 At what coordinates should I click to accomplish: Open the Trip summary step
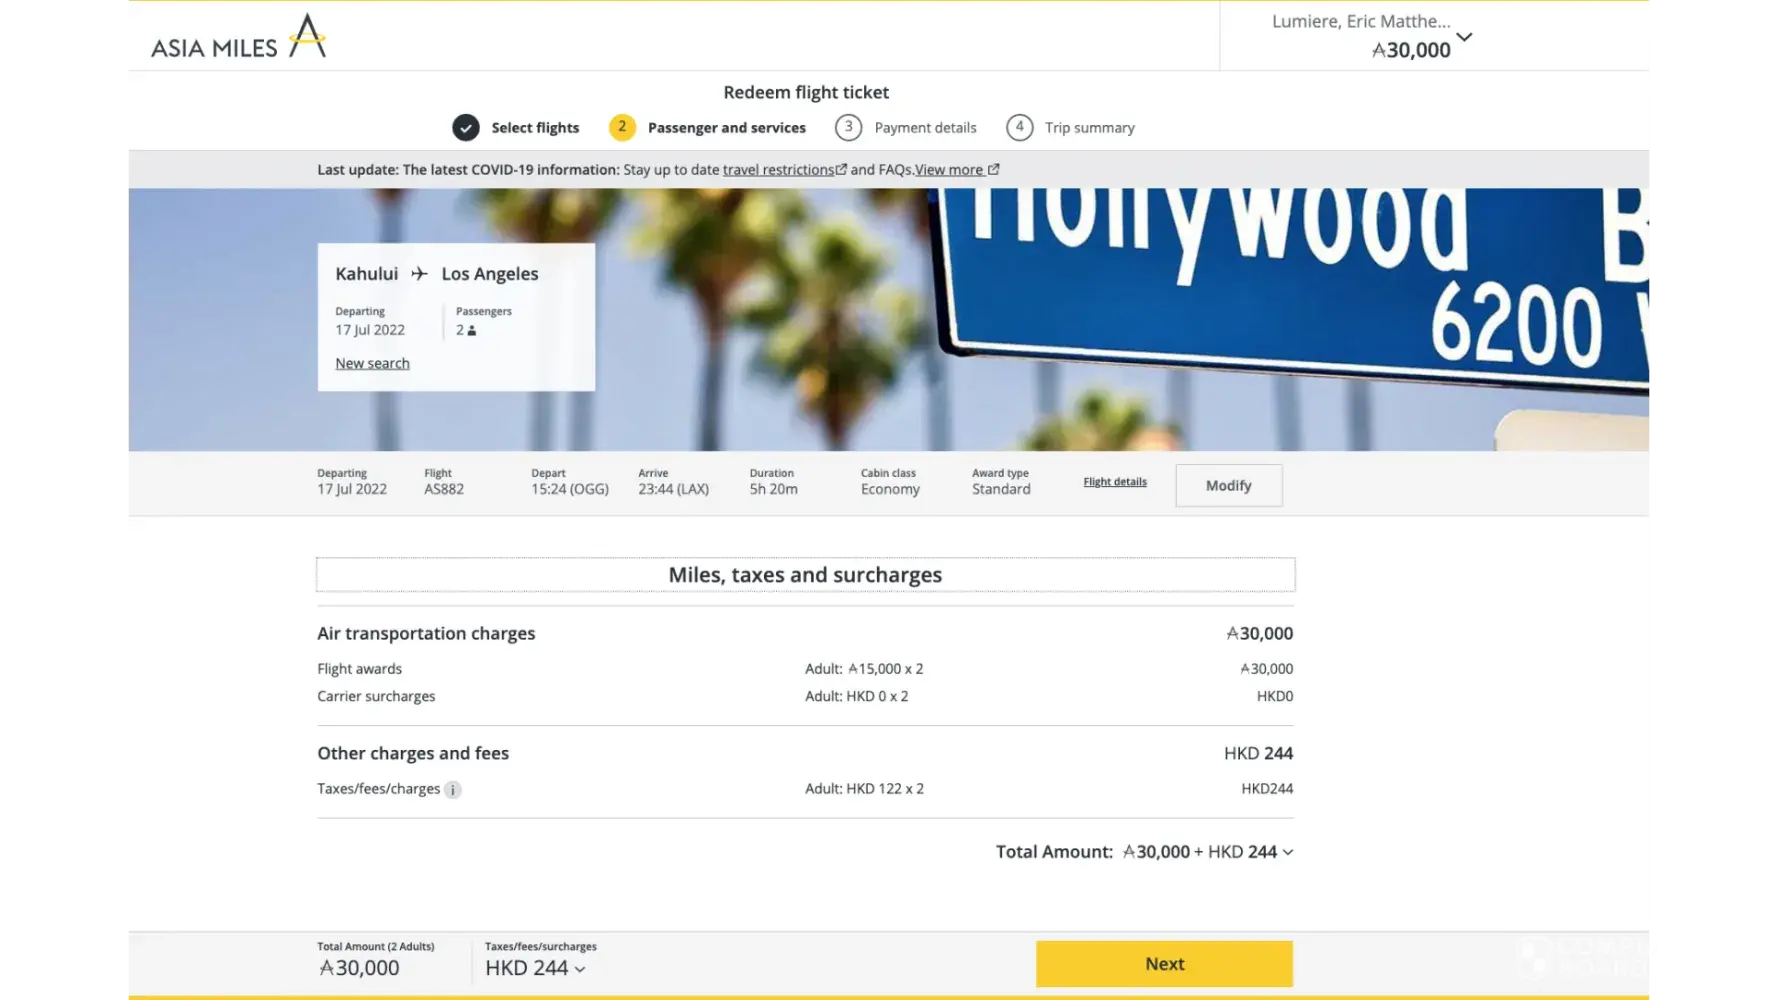1089,128
